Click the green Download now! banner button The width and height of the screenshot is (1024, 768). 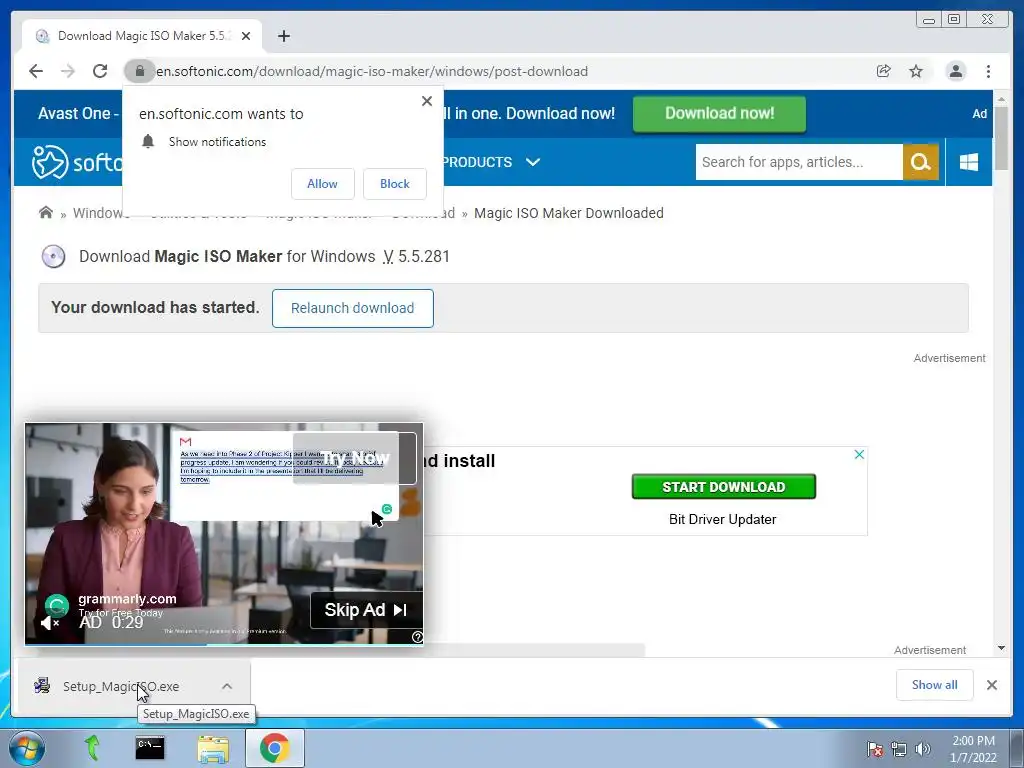click(x=719, y=114)
